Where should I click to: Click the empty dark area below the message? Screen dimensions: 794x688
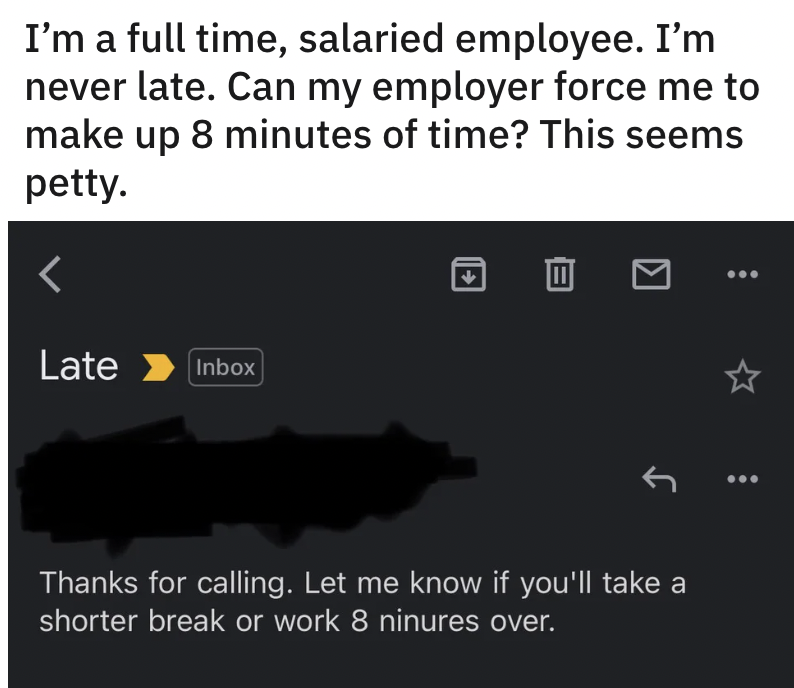[x=400, y=665]
